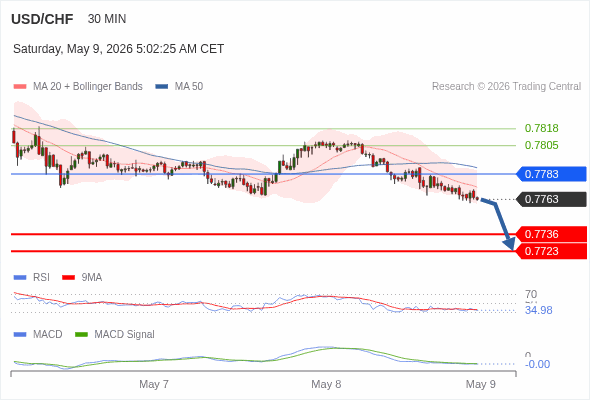The height and width of the screenshot is (400, 590).
Task: Click the MACD legend label
Action: click(x=48, y=334)
